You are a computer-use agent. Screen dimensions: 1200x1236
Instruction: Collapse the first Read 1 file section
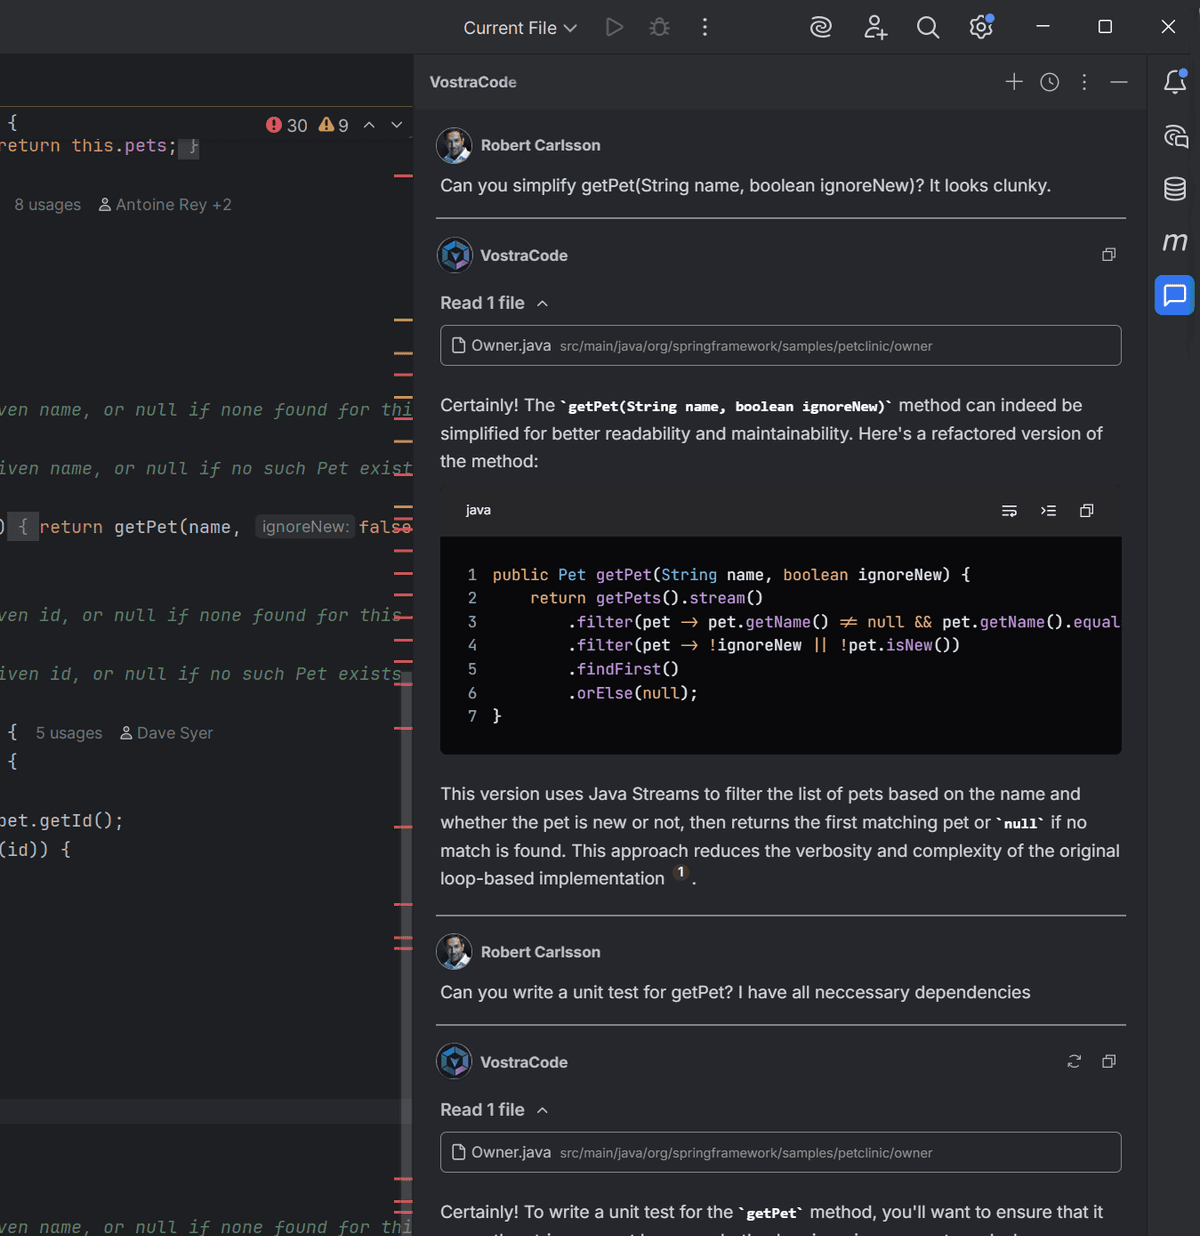point(542,303)
